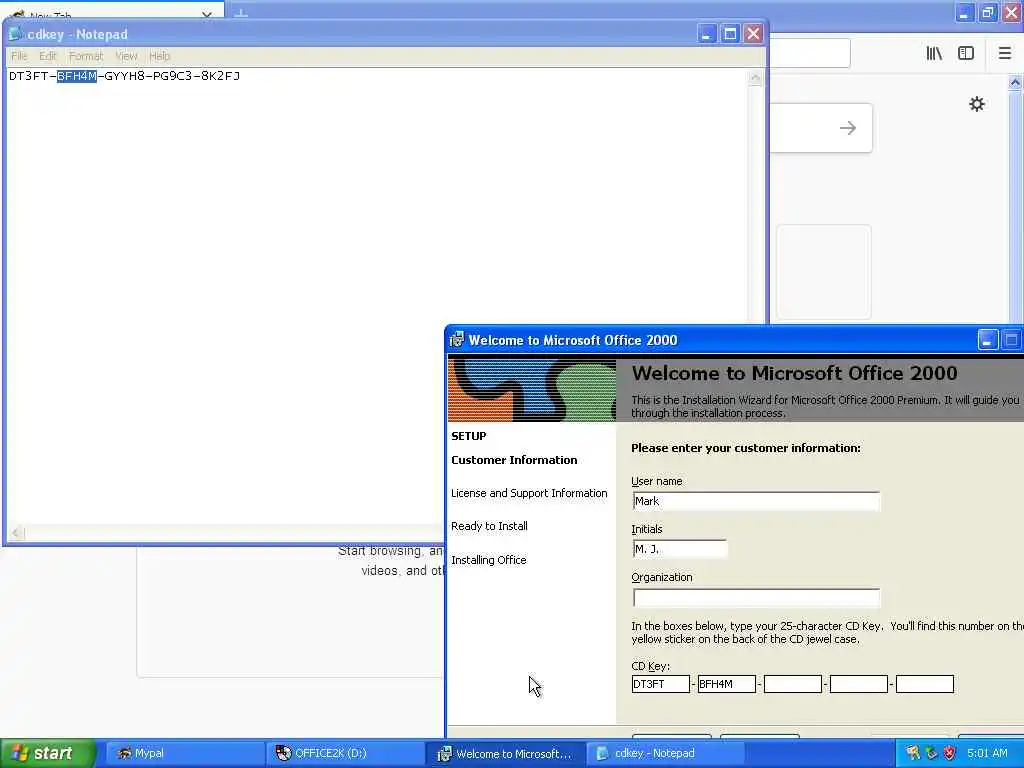Open Notepad Help menu
The width and height of the screenshot is (1024, 768).
[x=159, y=56]
